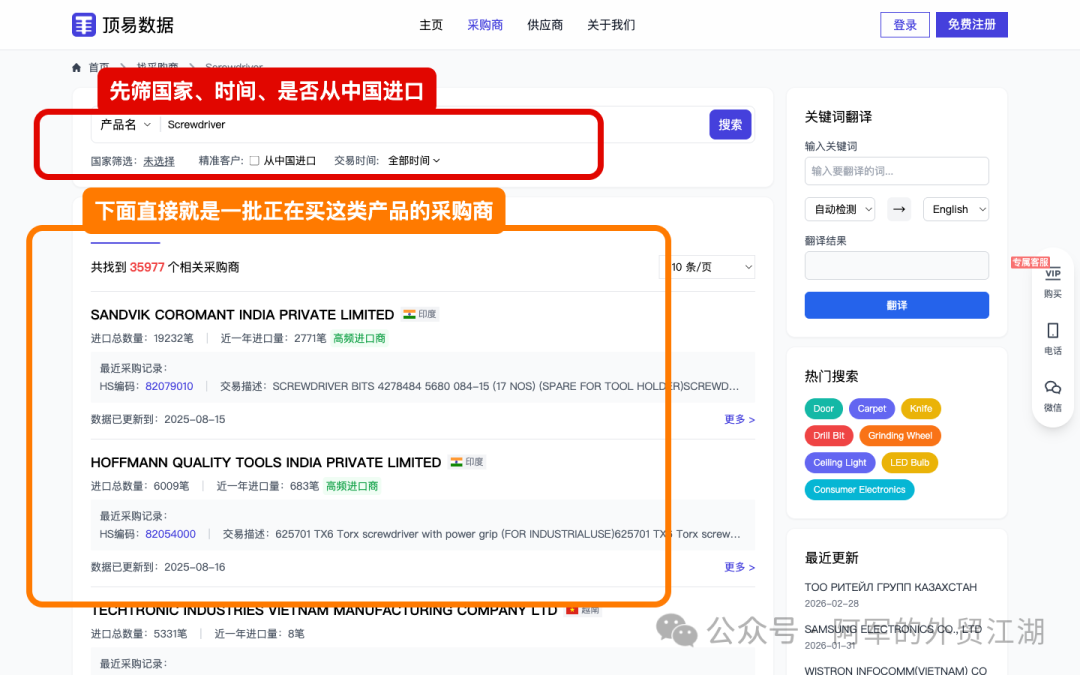Open the 全部时间 transaction time dropdown
1080x675 pixels.
point(414,161)
